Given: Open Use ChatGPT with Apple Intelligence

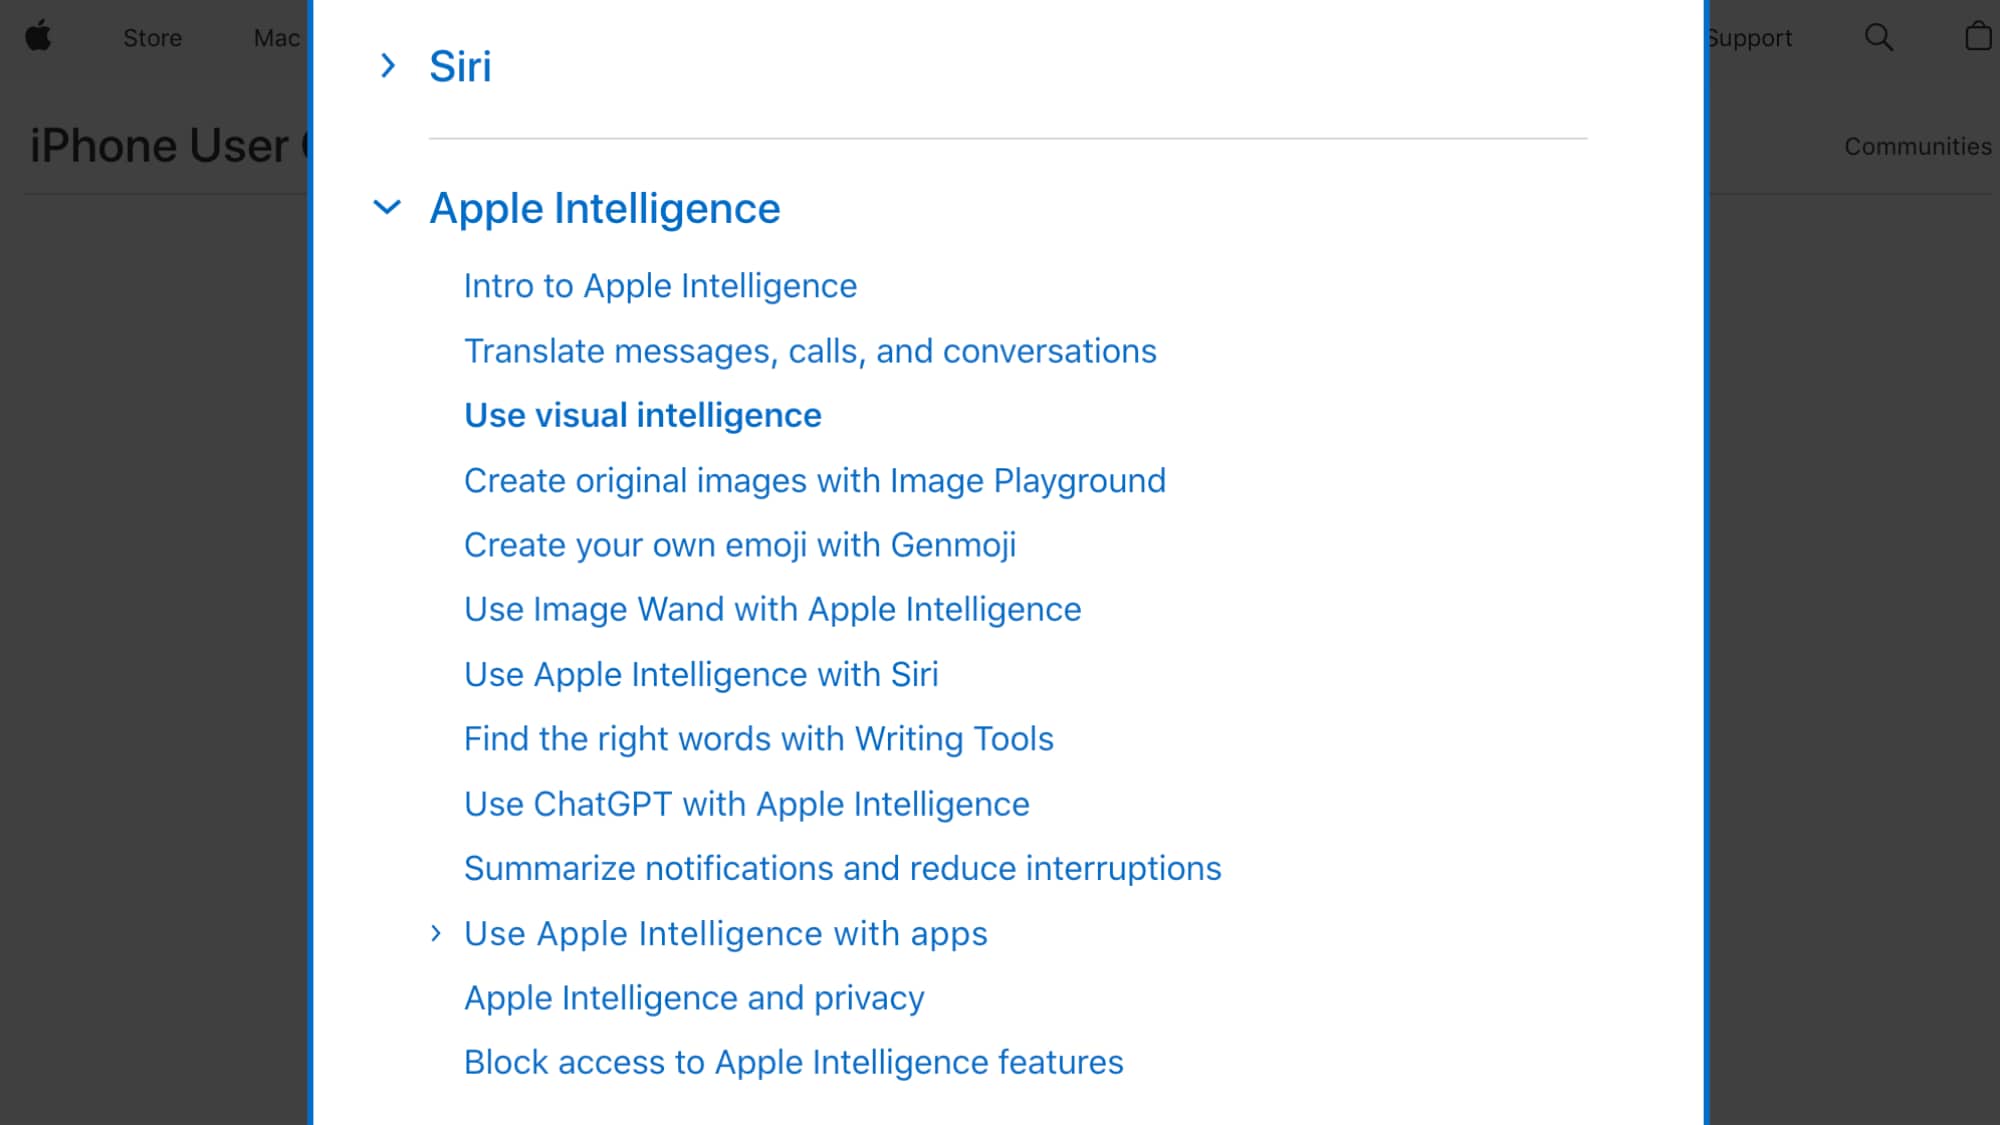Looking at the screenshot, I should point(746,803).
